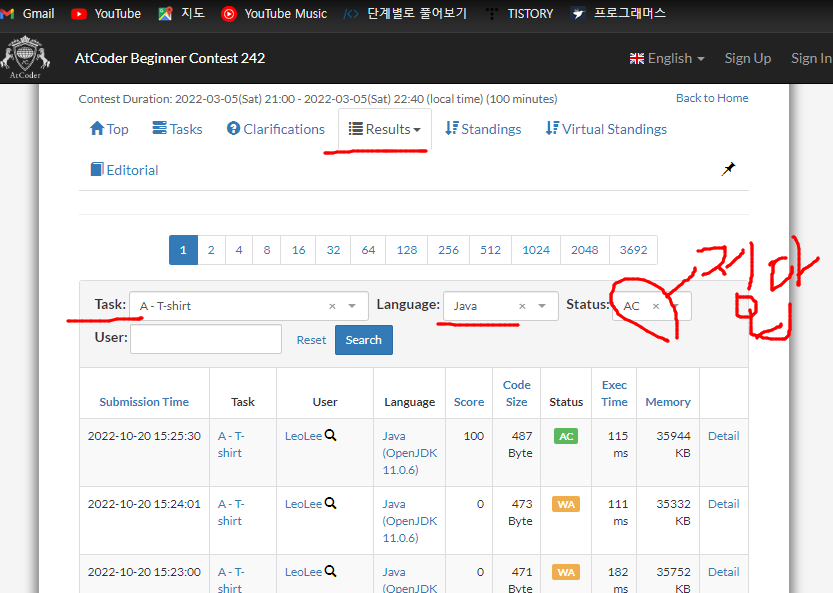Click Java (OpenJDK 11.0.6) in 15:25:30 row

click(x=410, y=453)
